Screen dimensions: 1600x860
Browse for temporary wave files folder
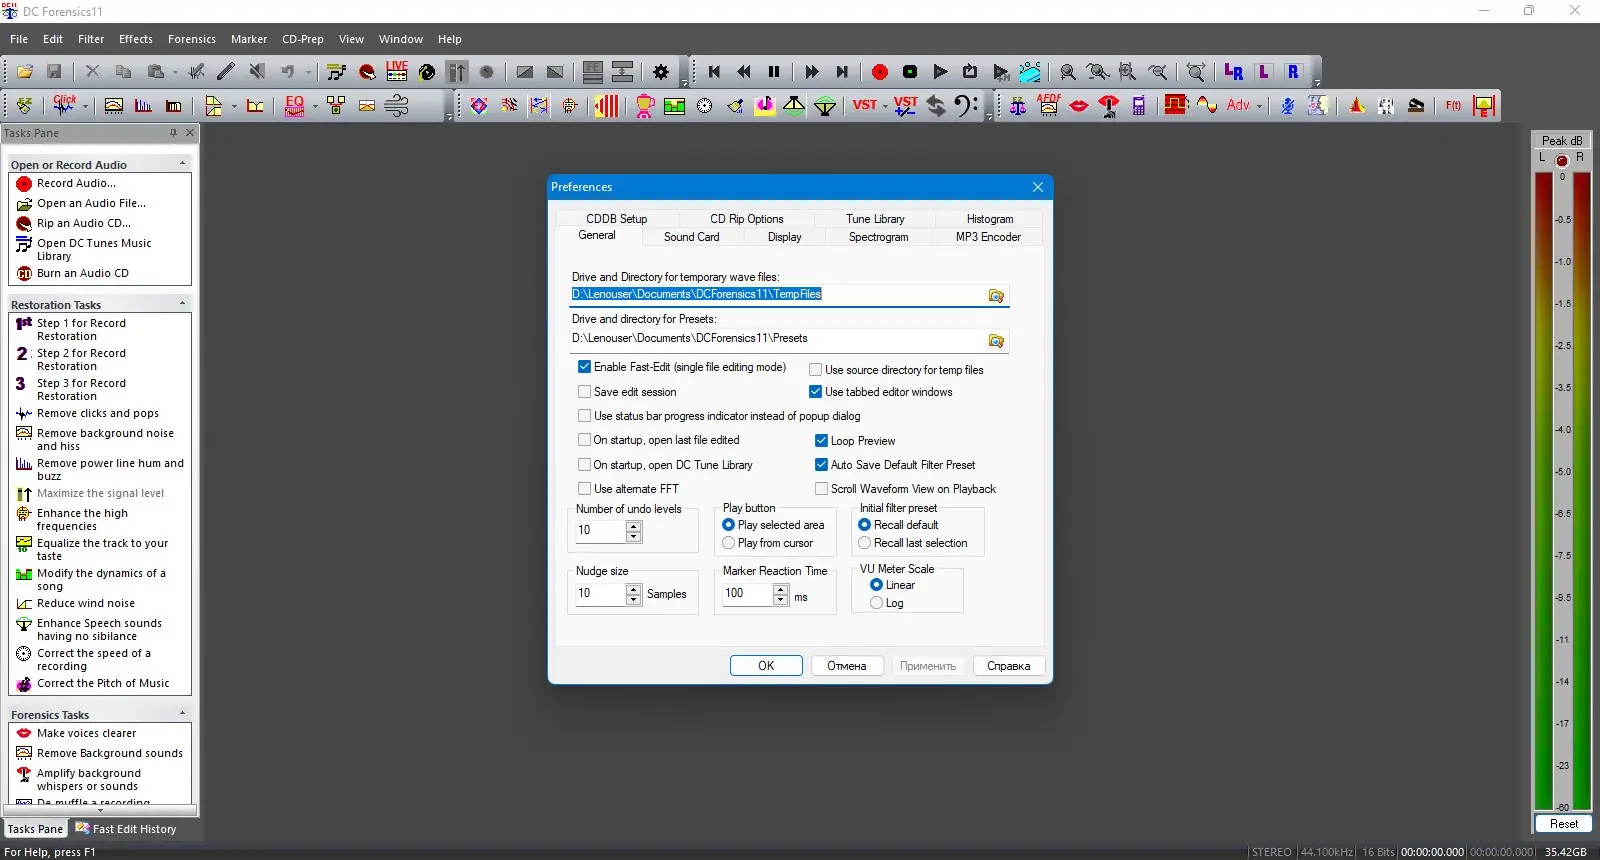[996, 295]
